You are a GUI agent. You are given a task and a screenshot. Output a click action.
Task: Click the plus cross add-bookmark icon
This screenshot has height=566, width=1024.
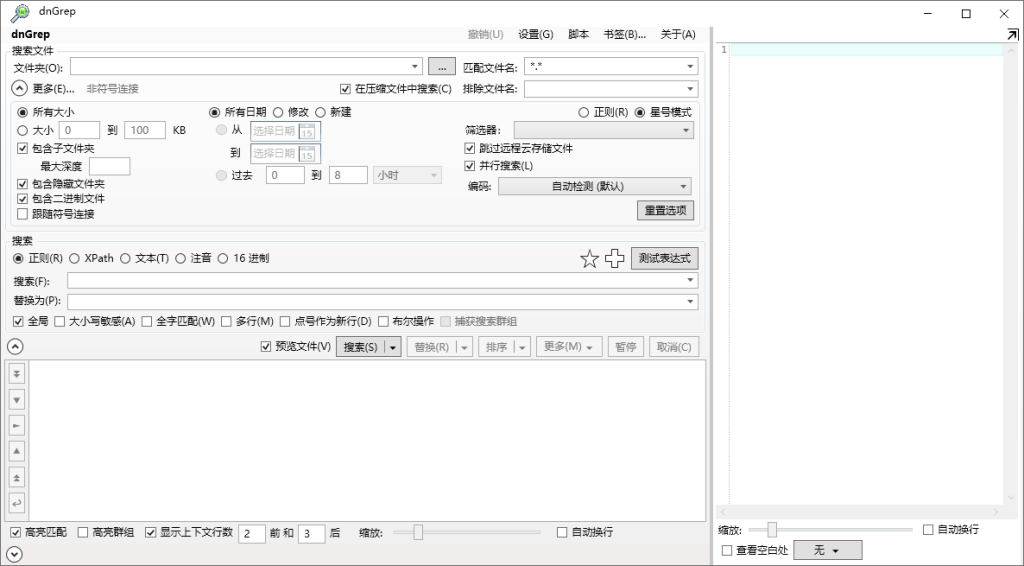(615, 259)
